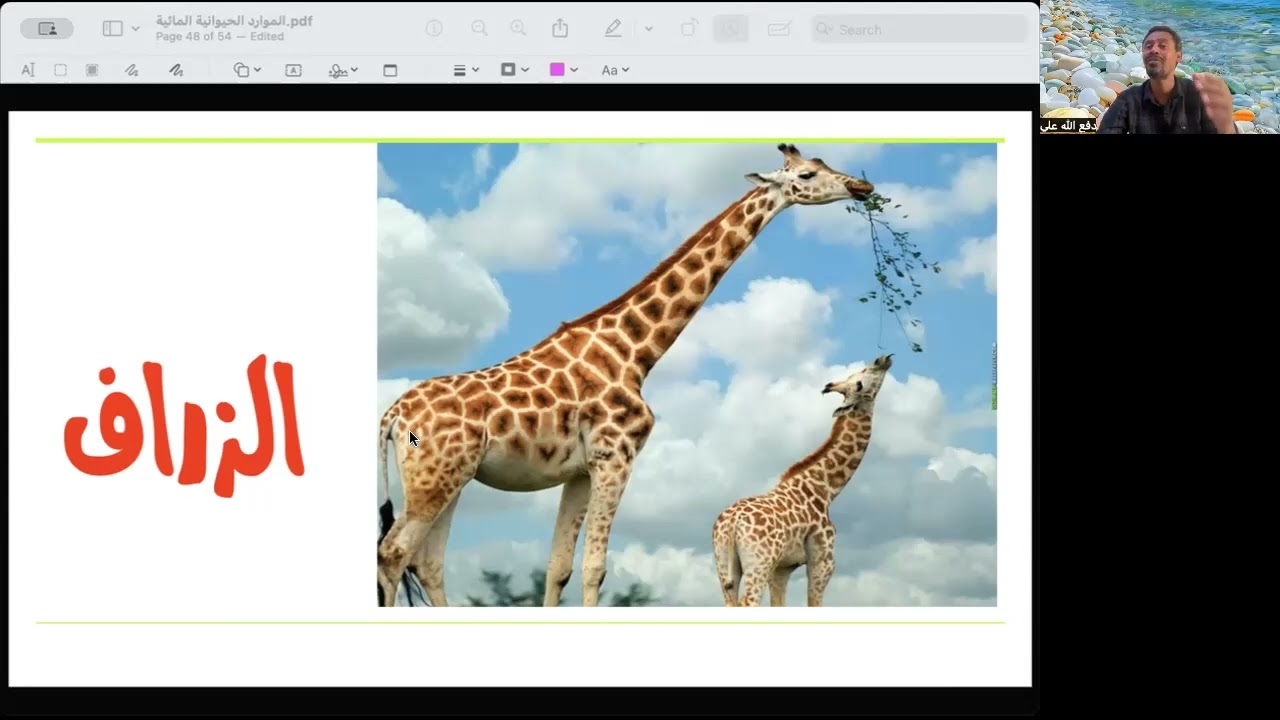Open the Border Color menu

pos(514,70)
